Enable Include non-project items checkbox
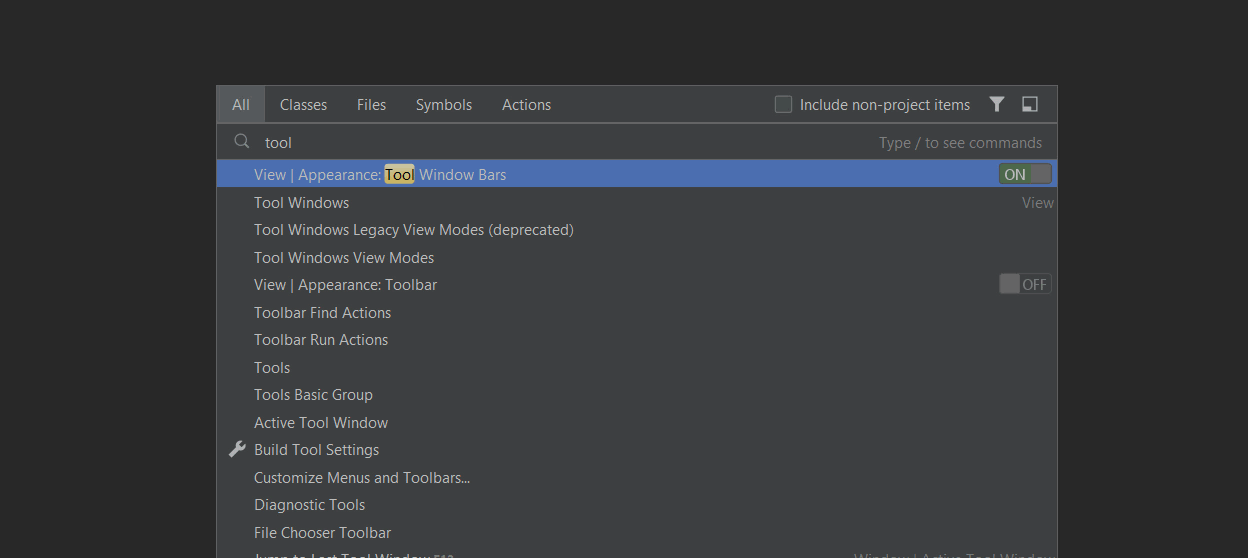 [x=784, y=104]
